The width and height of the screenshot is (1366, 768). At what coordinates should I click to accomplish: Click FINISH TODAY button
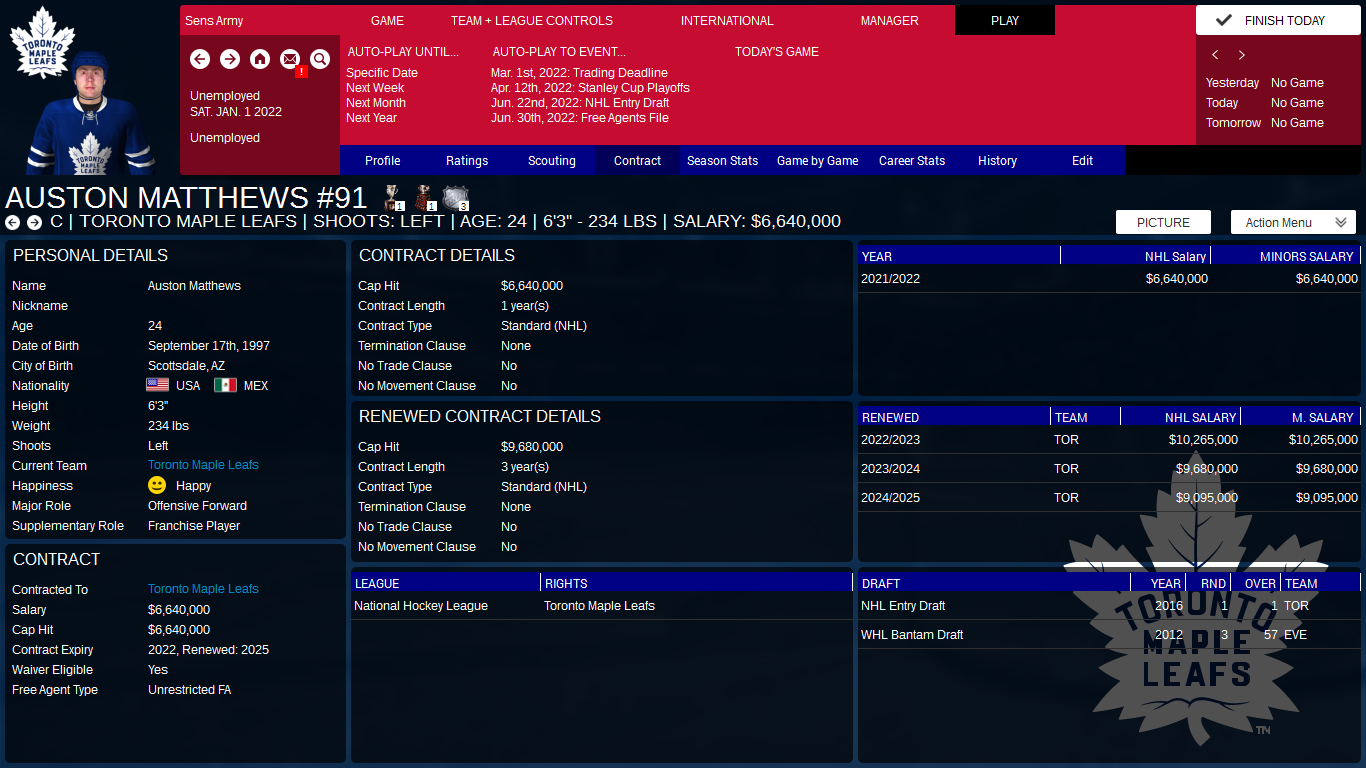pos(1278,20)
